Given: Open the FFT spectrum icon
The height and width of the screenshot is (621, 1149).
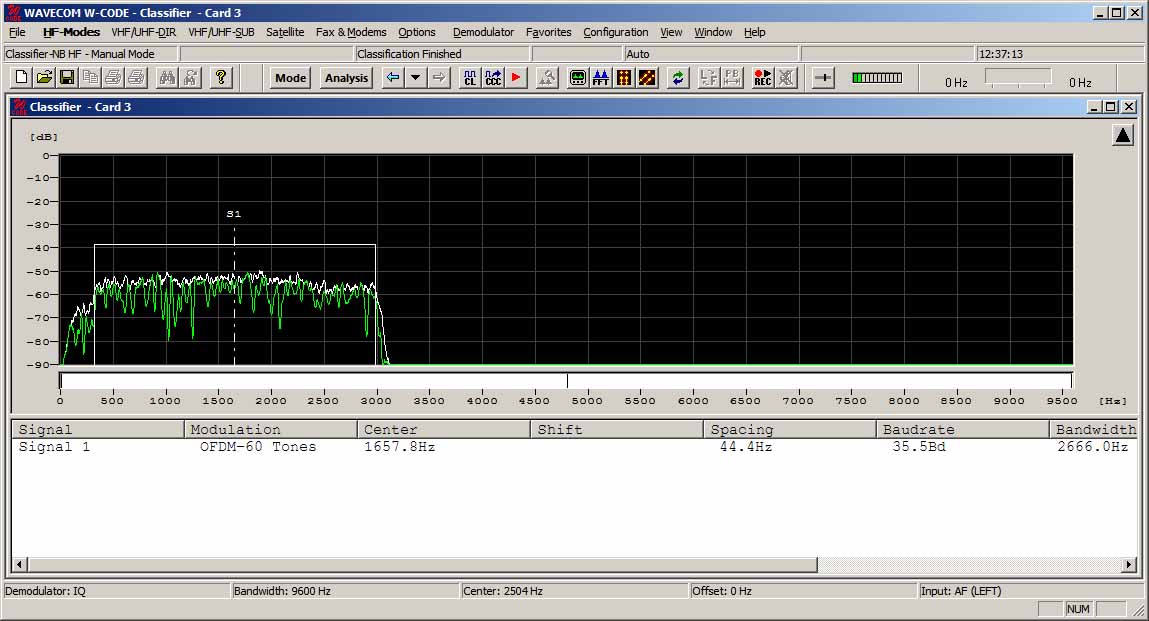Looking at the screenshot, I should click(x=601, y=78).
